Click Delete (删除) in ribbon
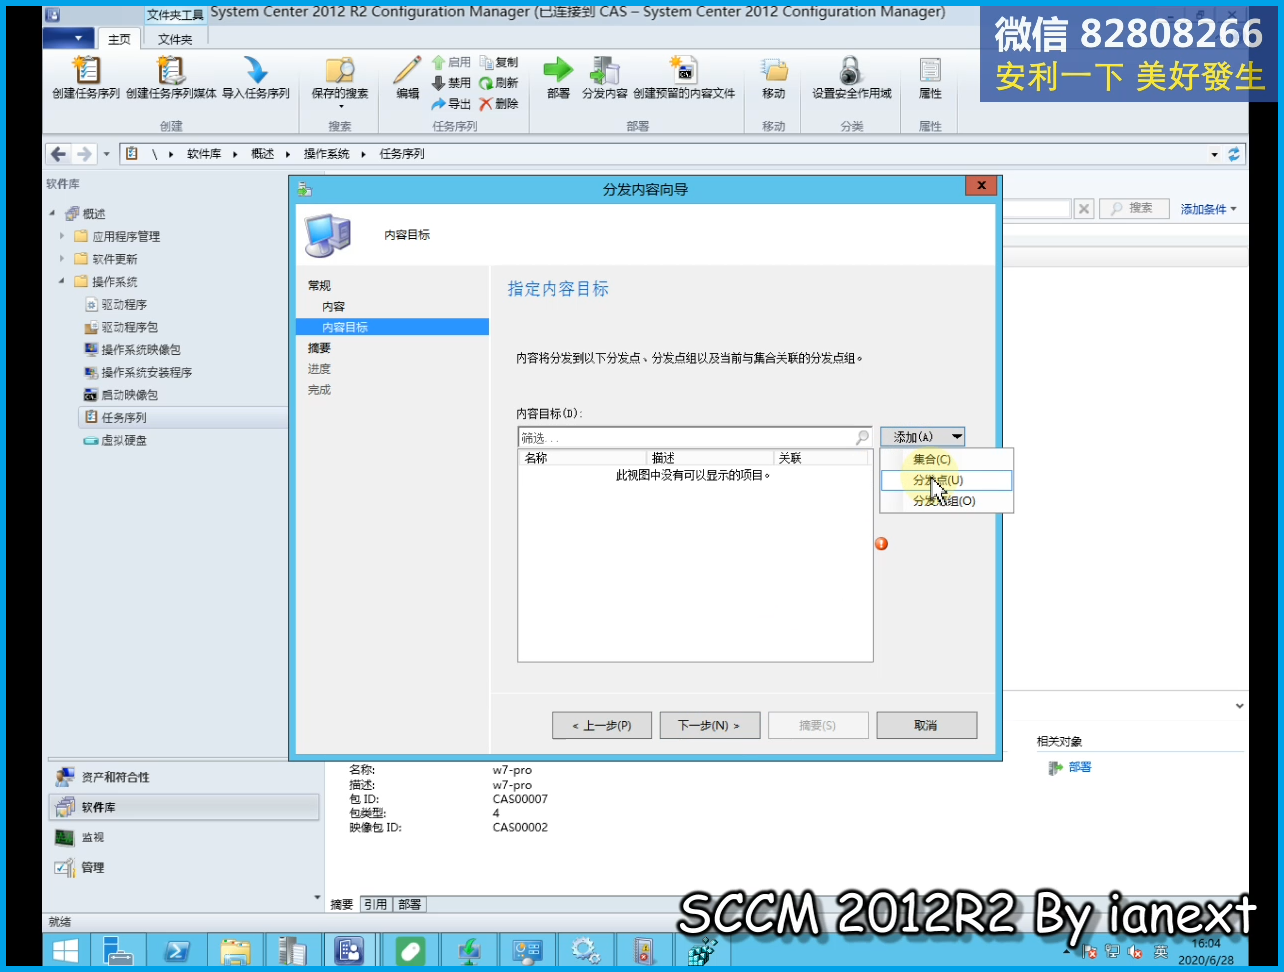 (498, 104)
